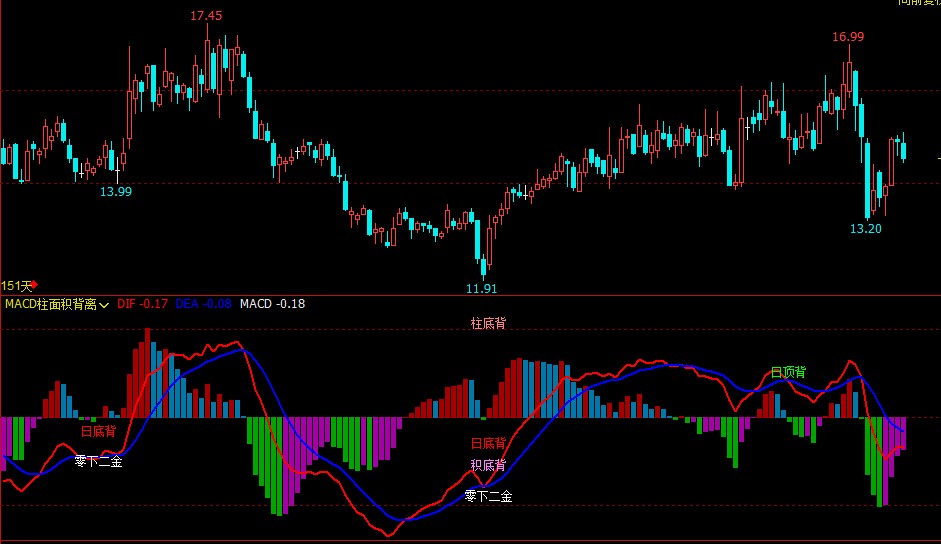The height and width of the screenshot is (544, 941).
Task: Click the 11.91 lowest price label
Action: coord(481,288)
